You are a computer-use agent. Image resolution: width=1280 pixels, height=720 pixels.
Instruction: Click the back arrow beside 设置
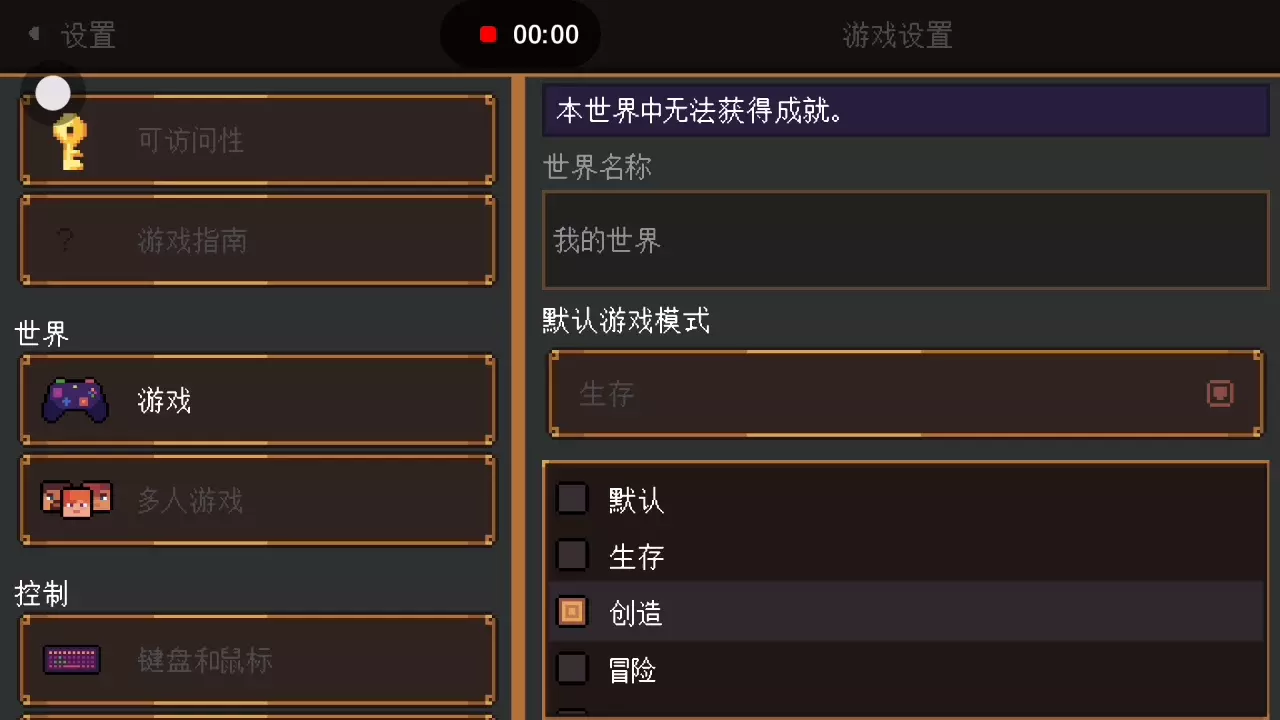[x=34, y=35]
